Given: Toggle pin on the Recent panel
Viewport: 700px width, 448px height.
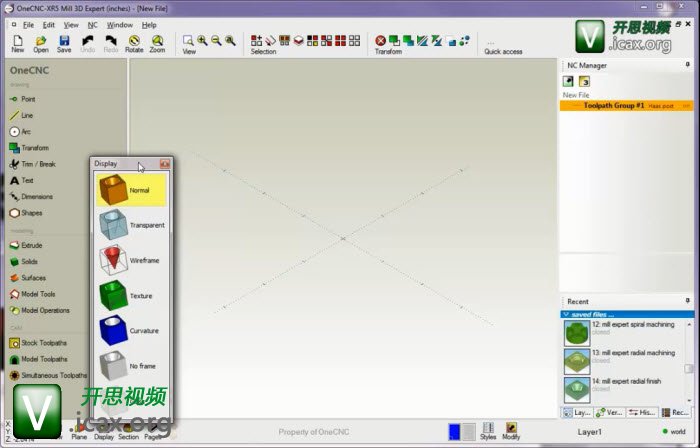Looking at the screenshot, I should click(x=687, y=300).
